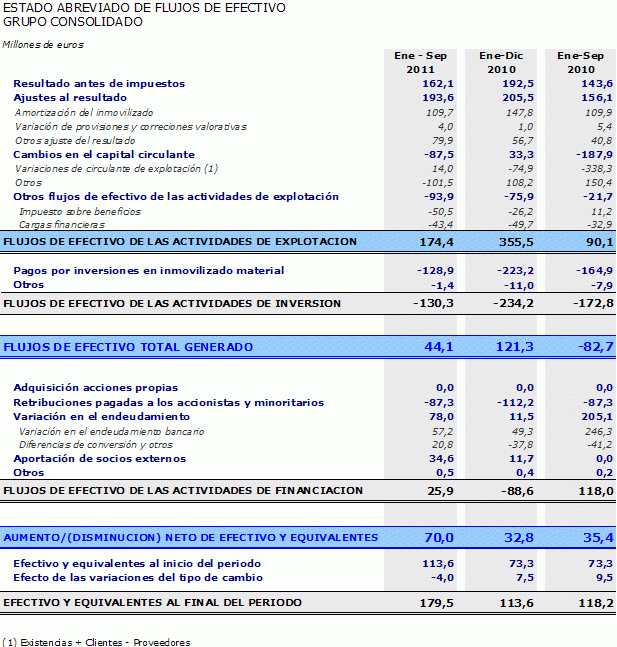Click 'Pagos por inversiones en inmovilizado material'
This screenshot has height=647, width=617.
click(148, 270)
